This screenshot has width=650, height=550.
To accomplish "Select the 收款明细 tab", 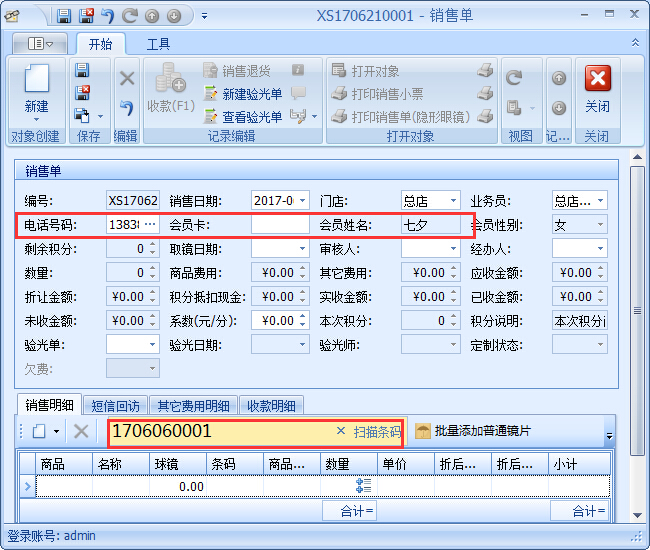I will [x=270, y=406].
